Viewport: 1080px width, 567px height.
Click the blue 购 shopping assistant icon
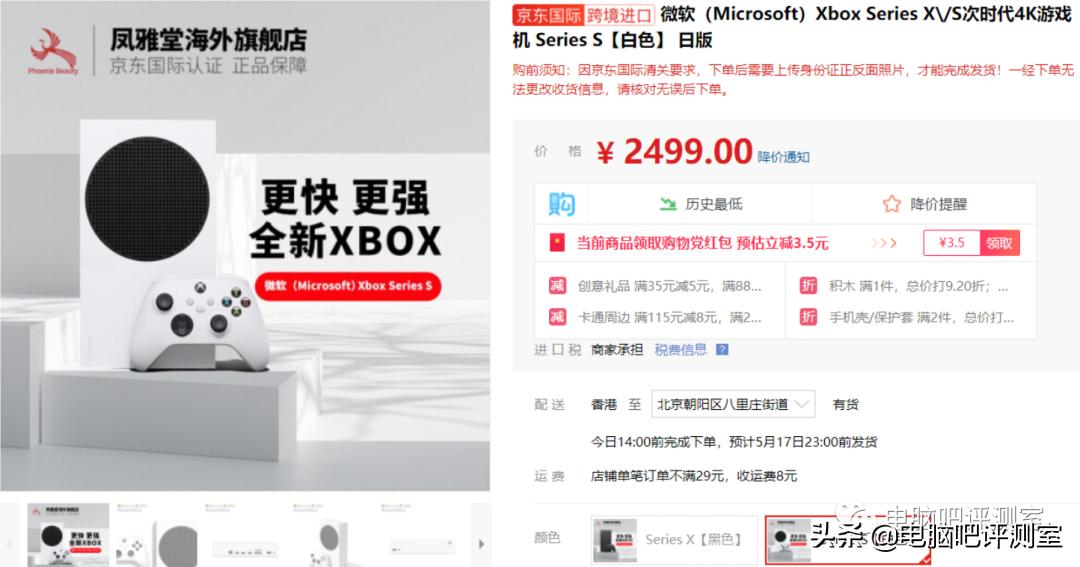(x=561, y=204)
